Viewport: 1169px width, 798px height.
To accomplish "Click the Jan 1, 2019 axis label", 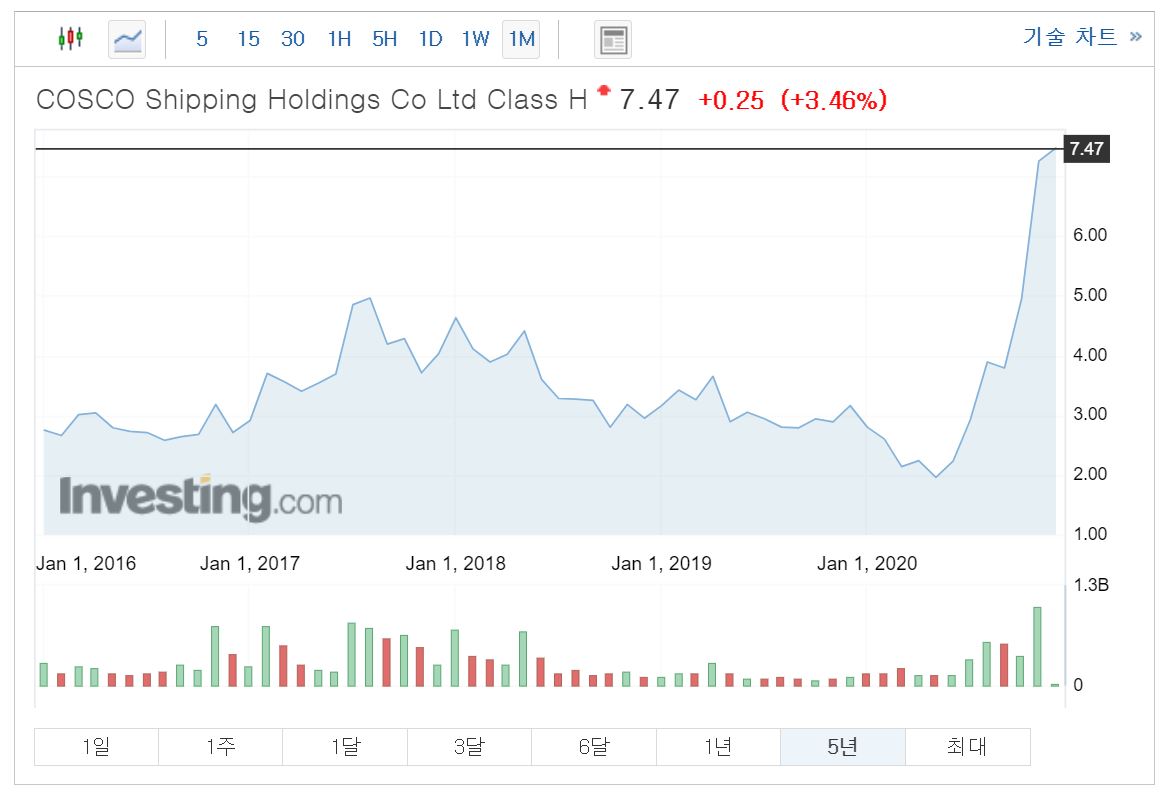I will point(661,563).
